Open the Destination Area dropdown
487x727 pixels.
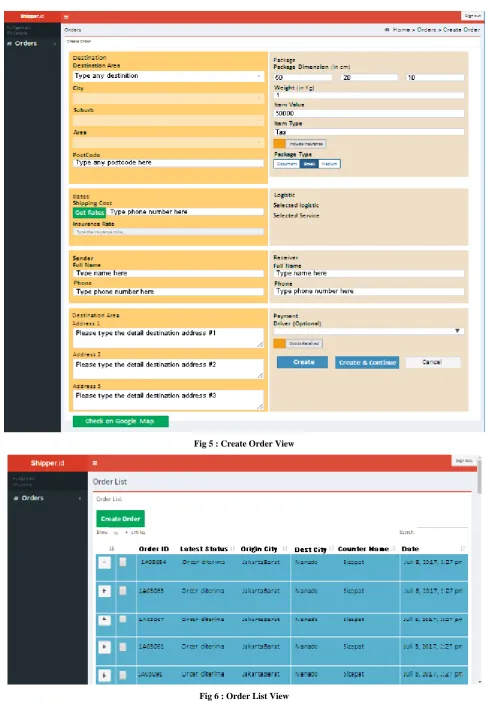tap(168, 76)
